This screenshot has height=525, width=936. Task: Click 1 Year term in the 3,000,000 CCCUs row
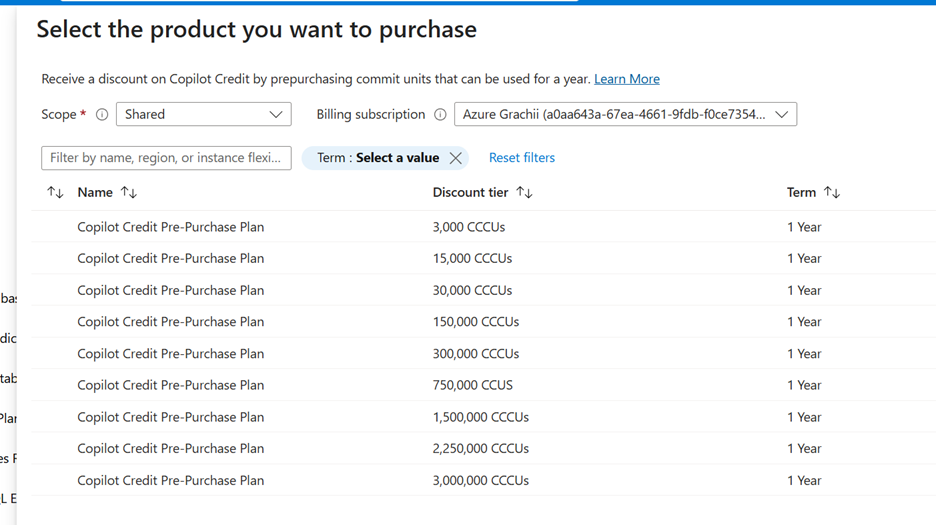804,480
